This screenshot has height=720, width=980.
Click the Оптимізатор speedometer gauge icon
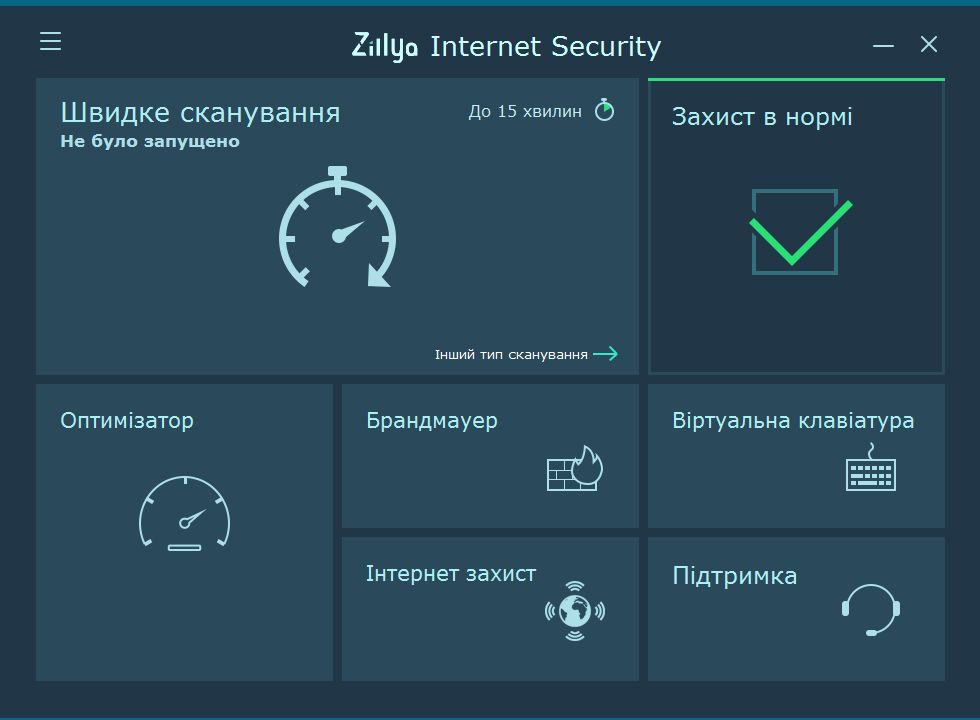(184, 513)
